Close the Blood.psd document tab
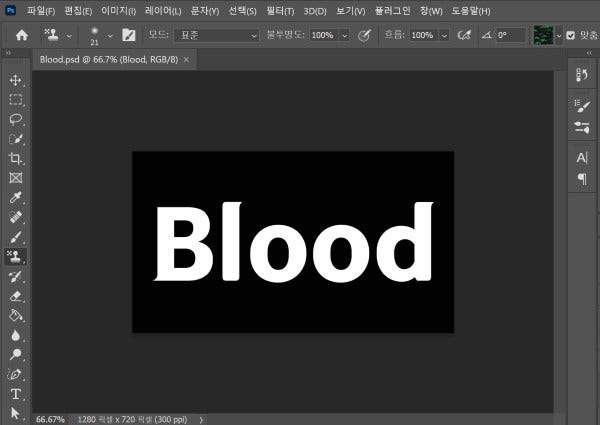 186,60
